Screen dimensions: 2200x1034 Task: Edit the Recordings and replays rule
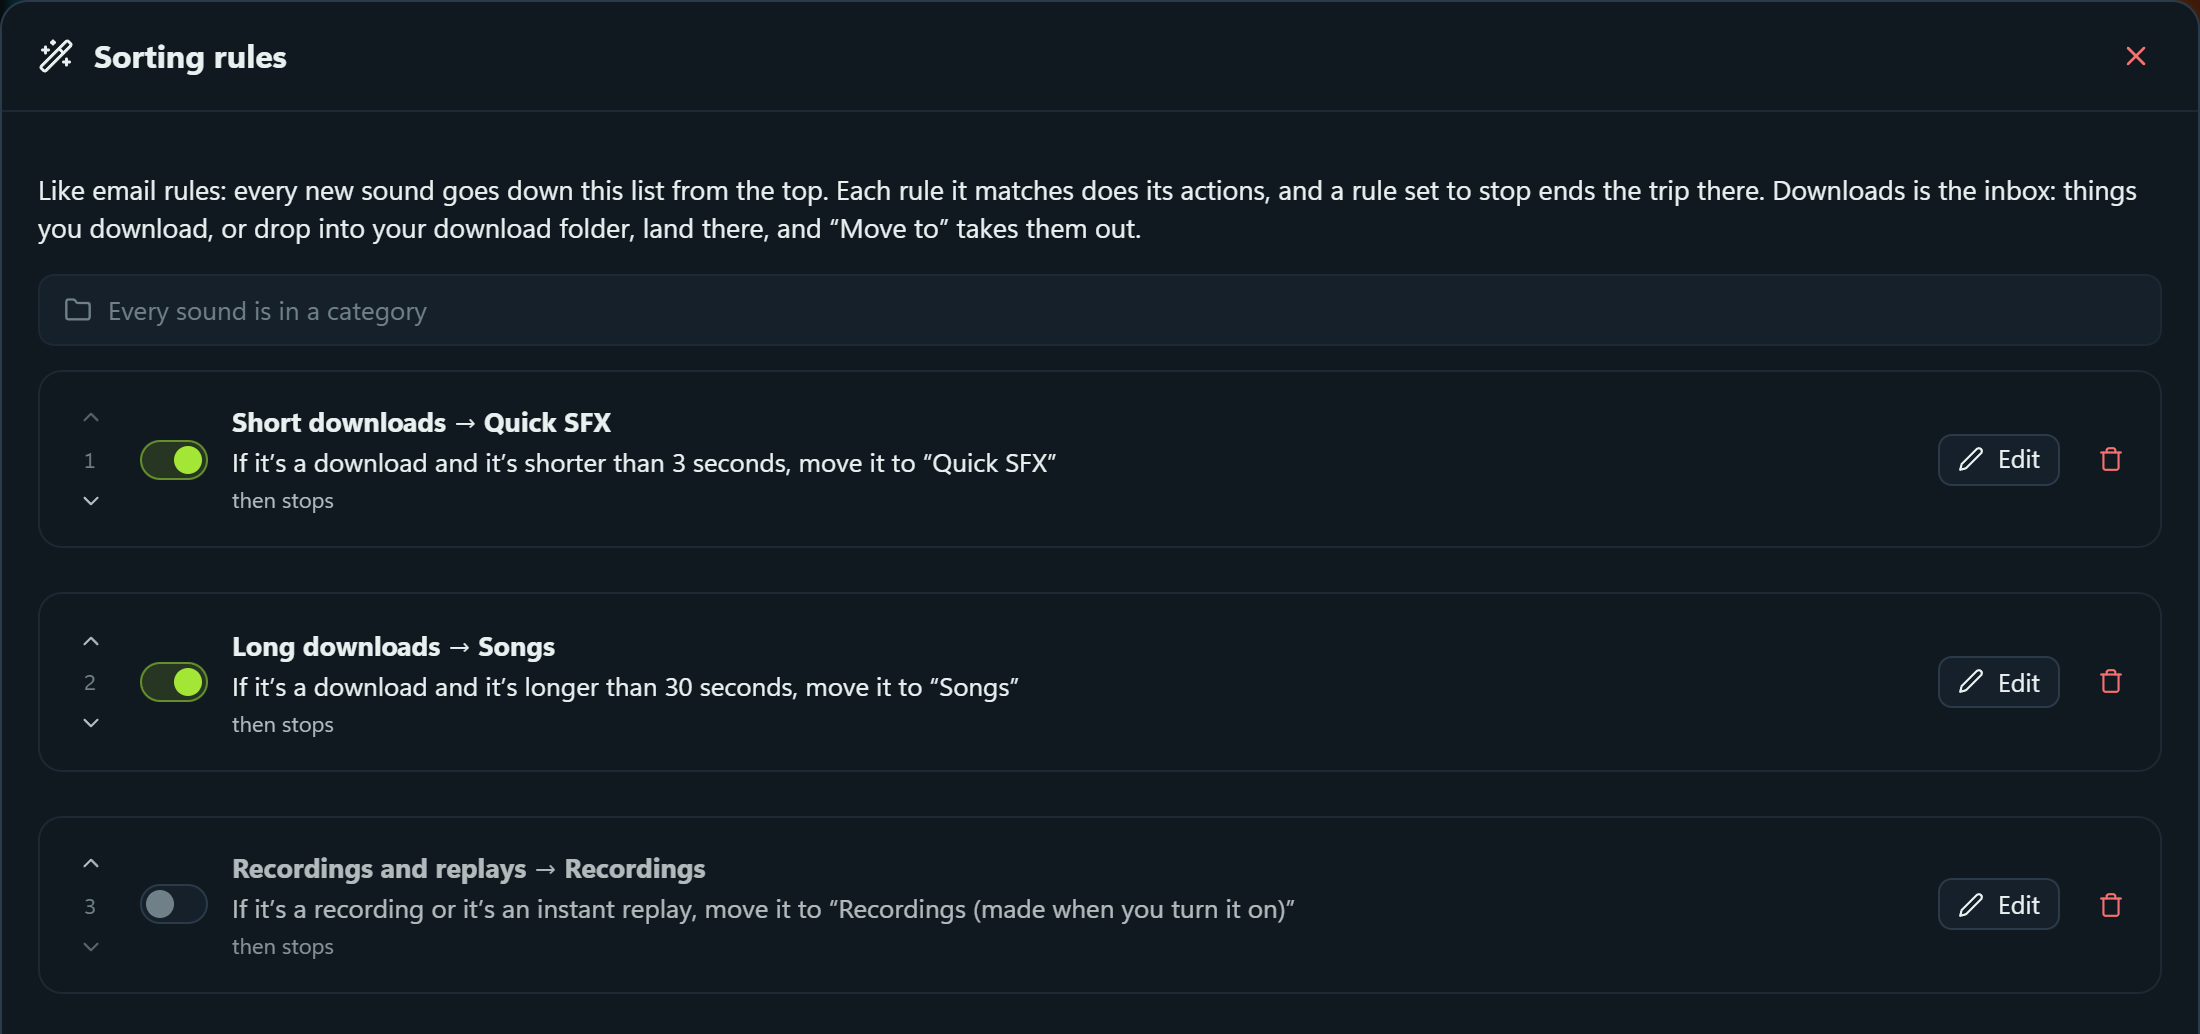[1998, 904]
